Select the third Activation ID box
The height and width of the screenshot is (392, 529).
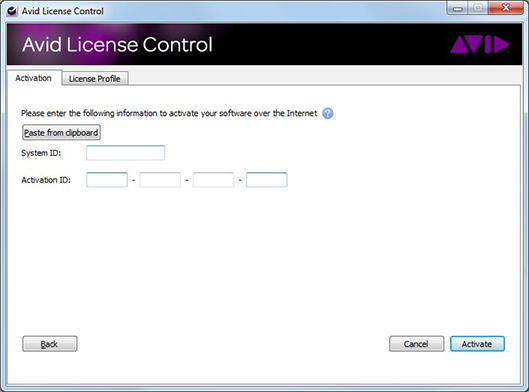coord(213,180)
